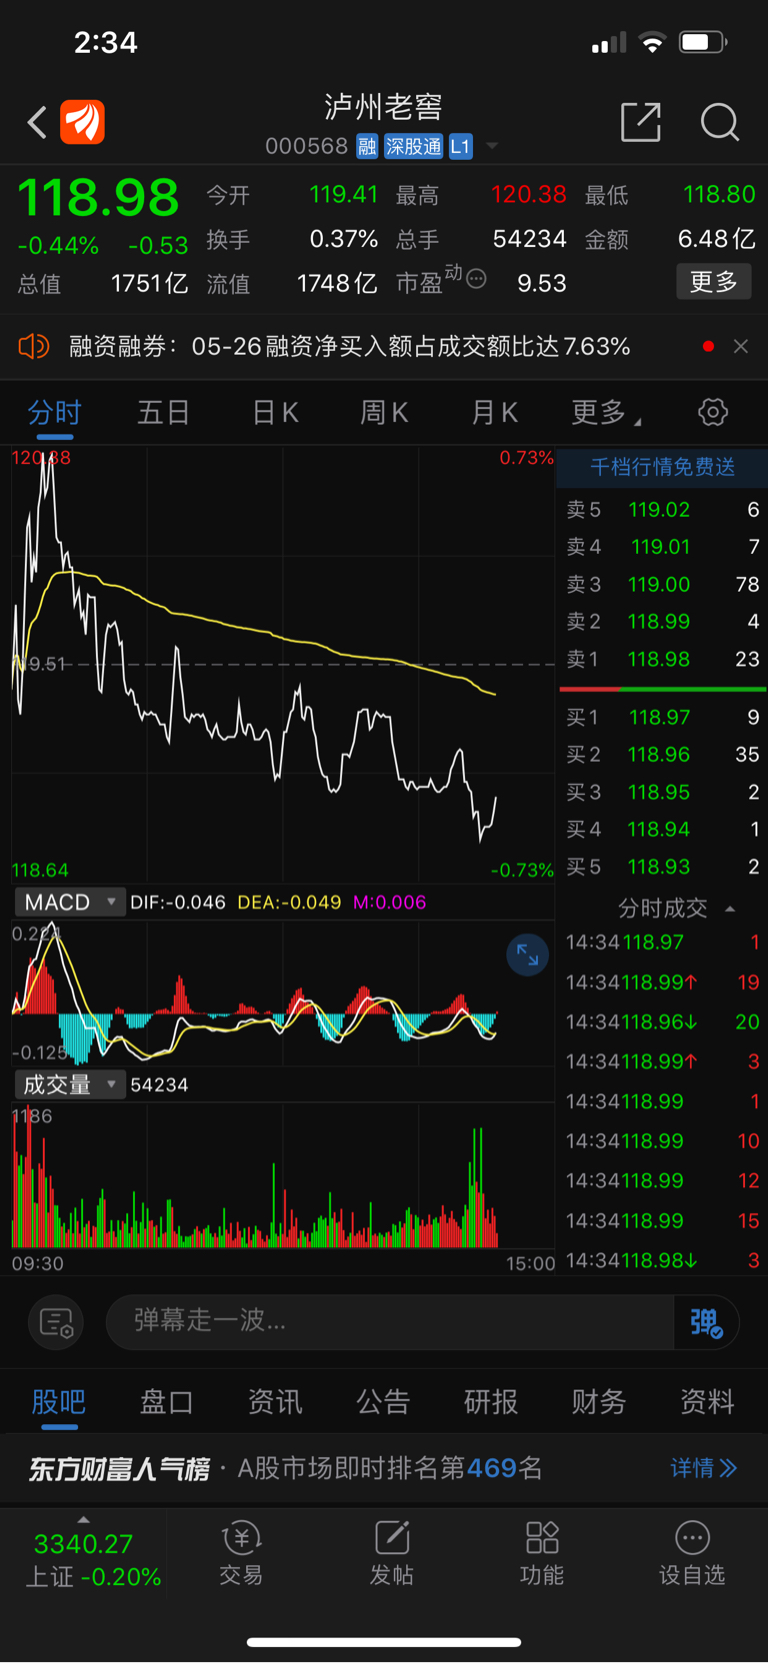
Task: Switch to 周K chart tab
Action: point(384,412)
